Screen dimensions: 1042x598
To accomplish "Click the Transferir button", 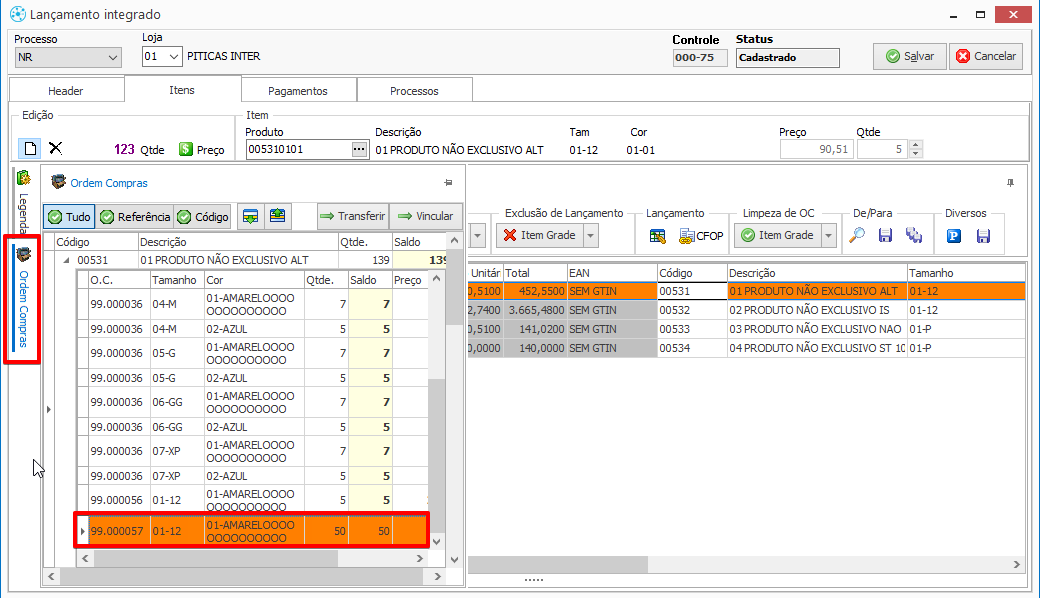I will (352, 216).
